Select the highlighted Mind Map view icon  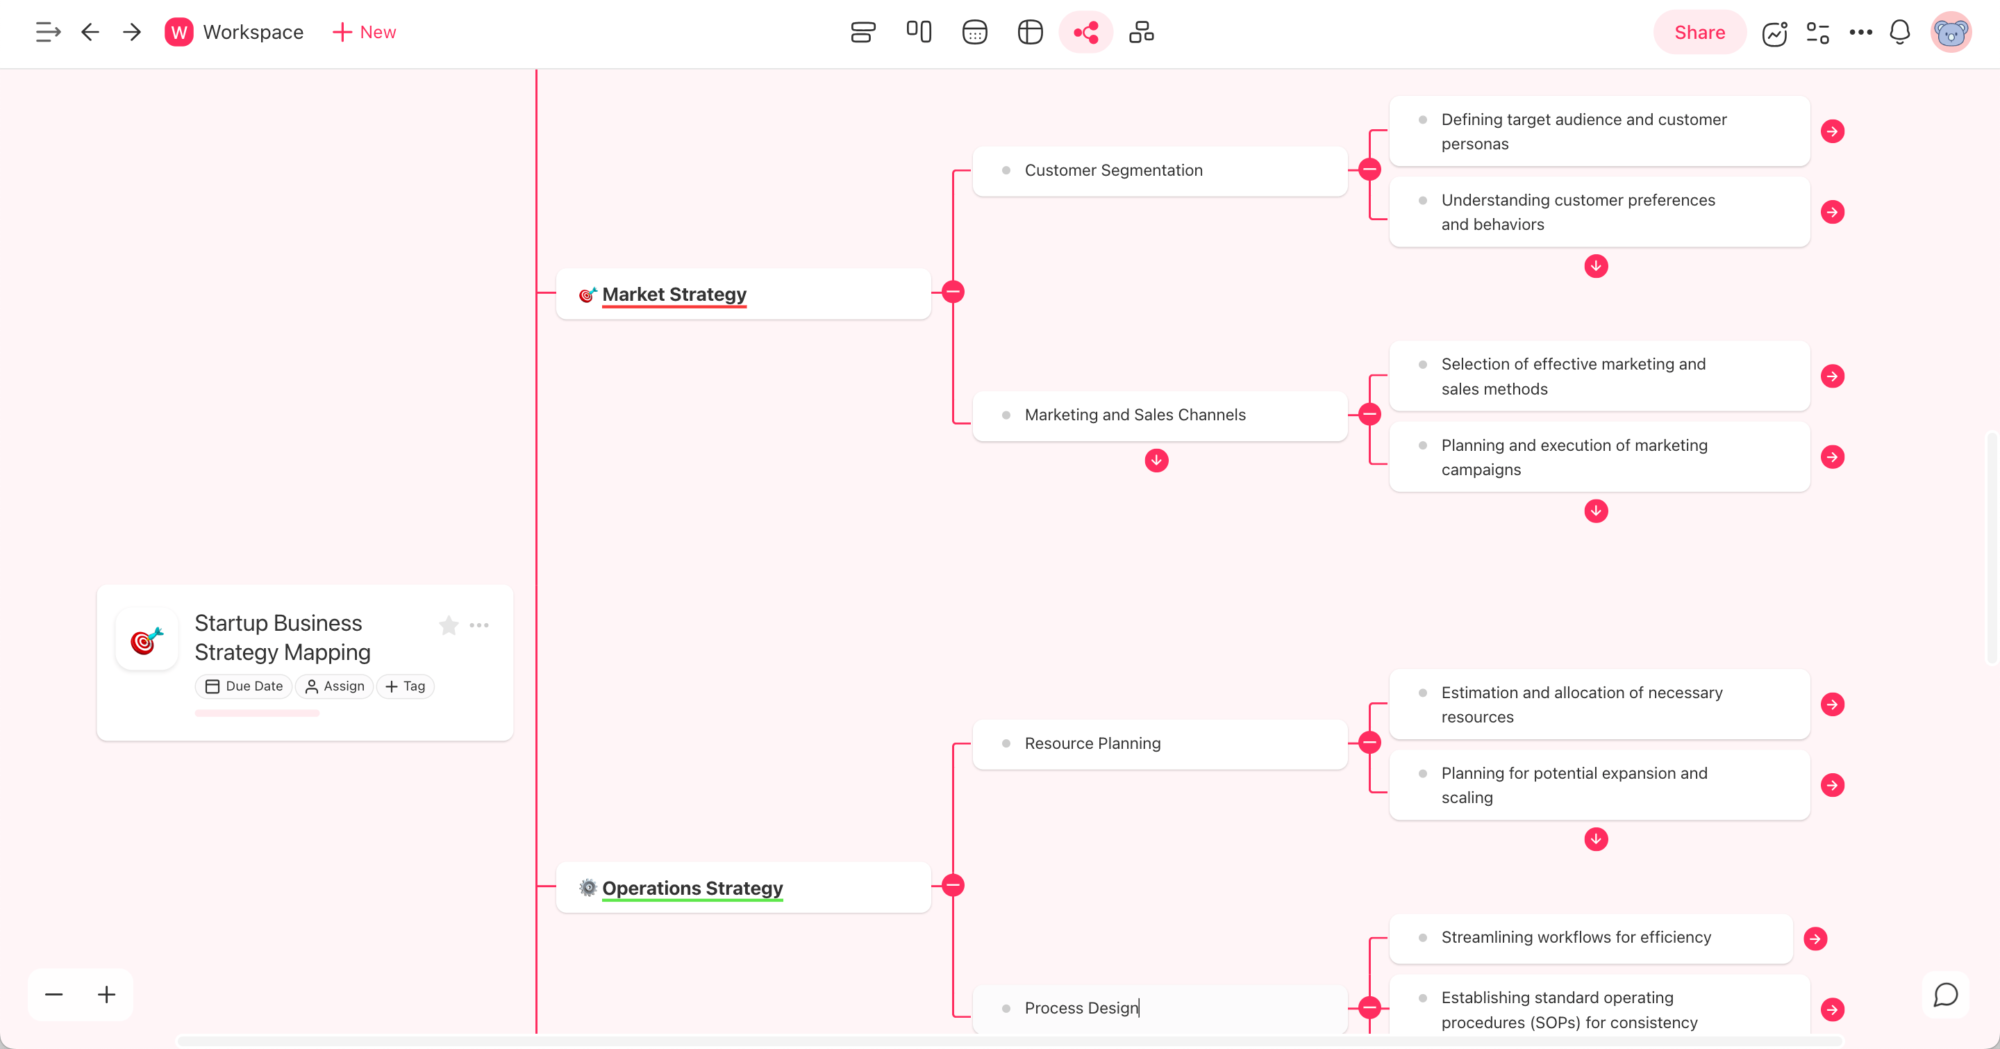coord(1085,31)
